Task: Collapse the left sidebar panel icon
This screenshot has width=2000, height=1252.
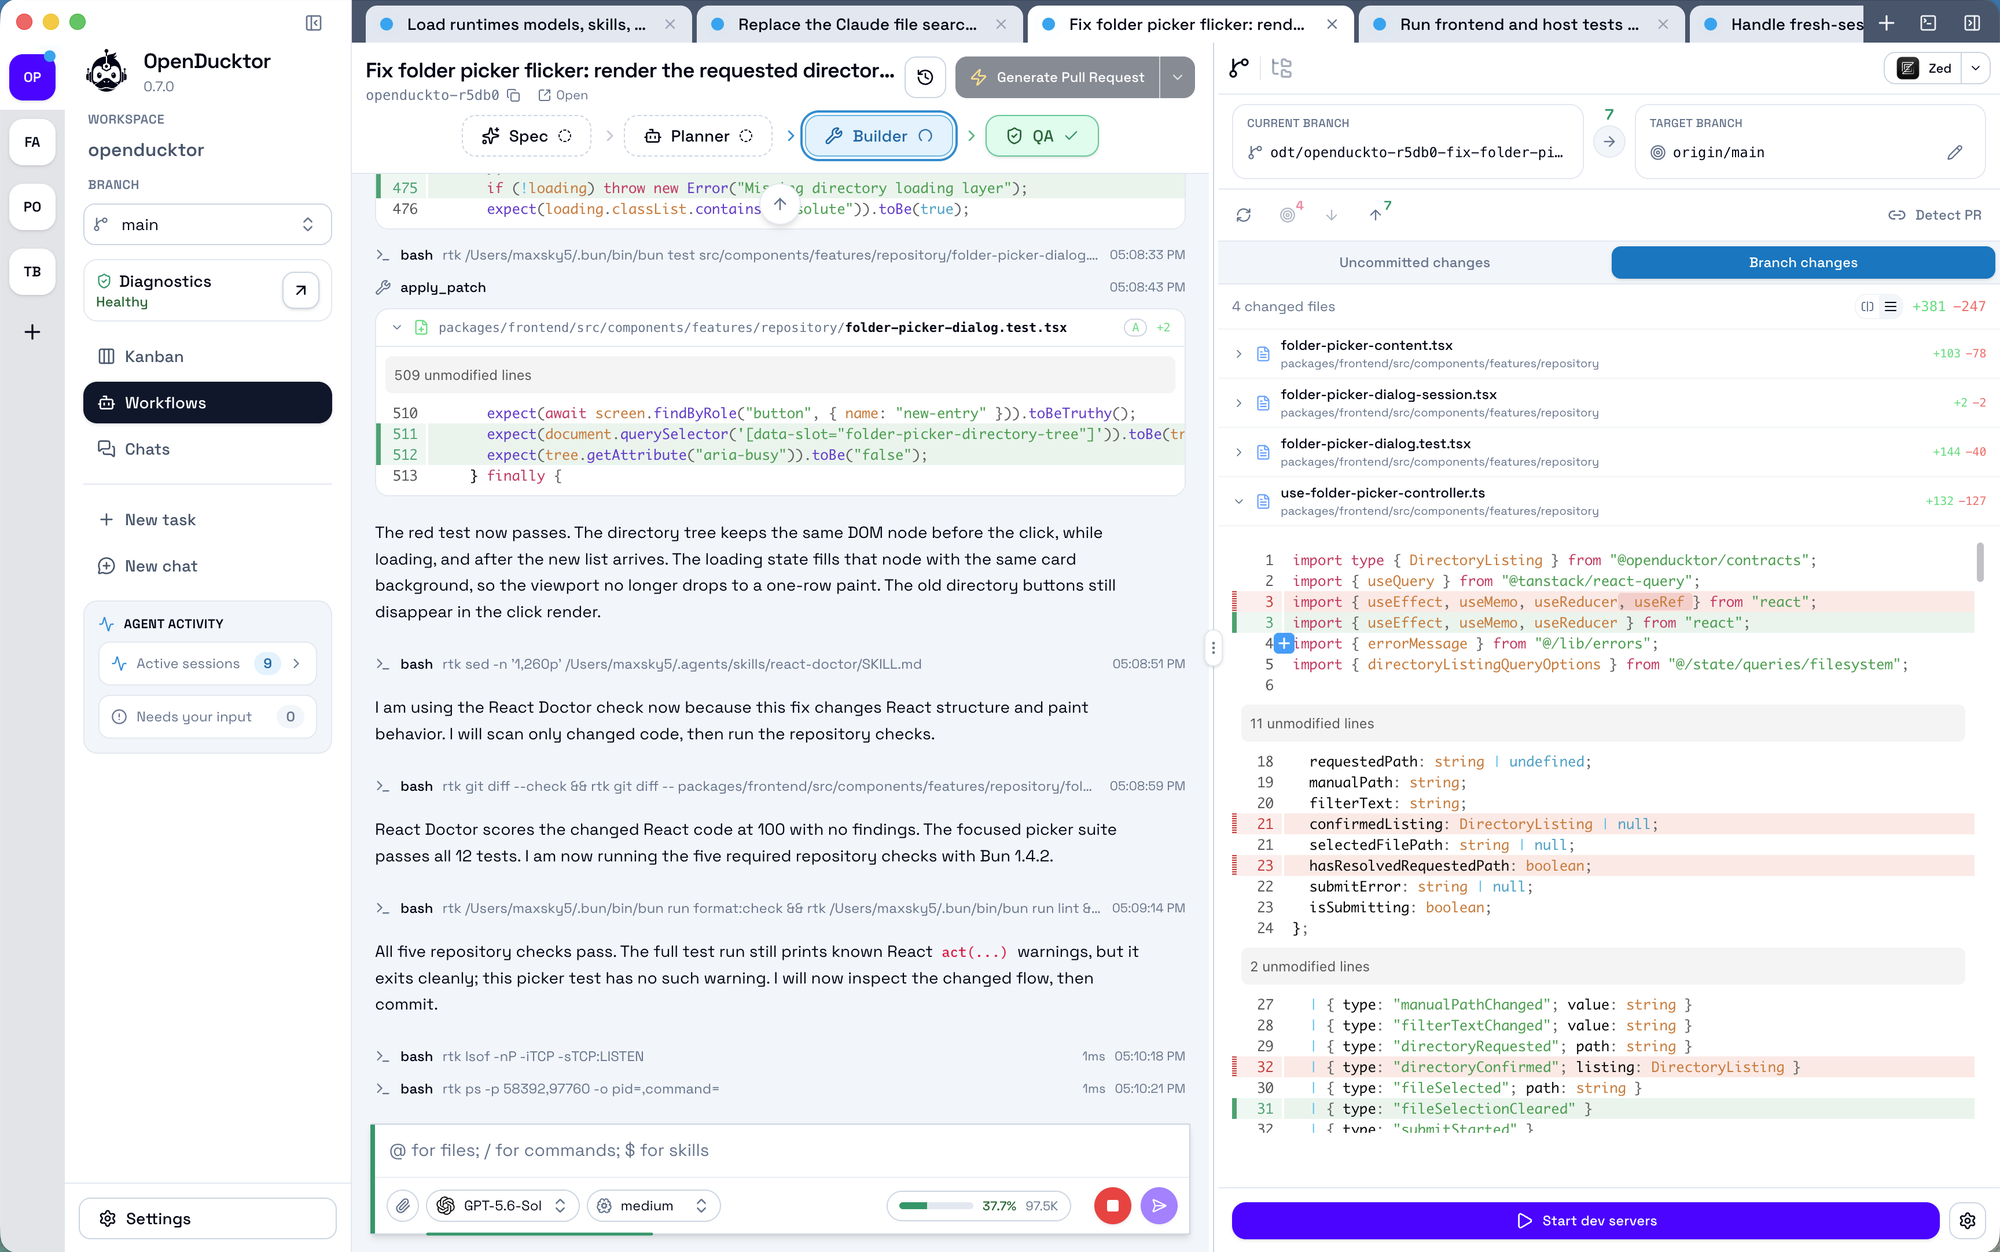Action: (x=313, y=23)
